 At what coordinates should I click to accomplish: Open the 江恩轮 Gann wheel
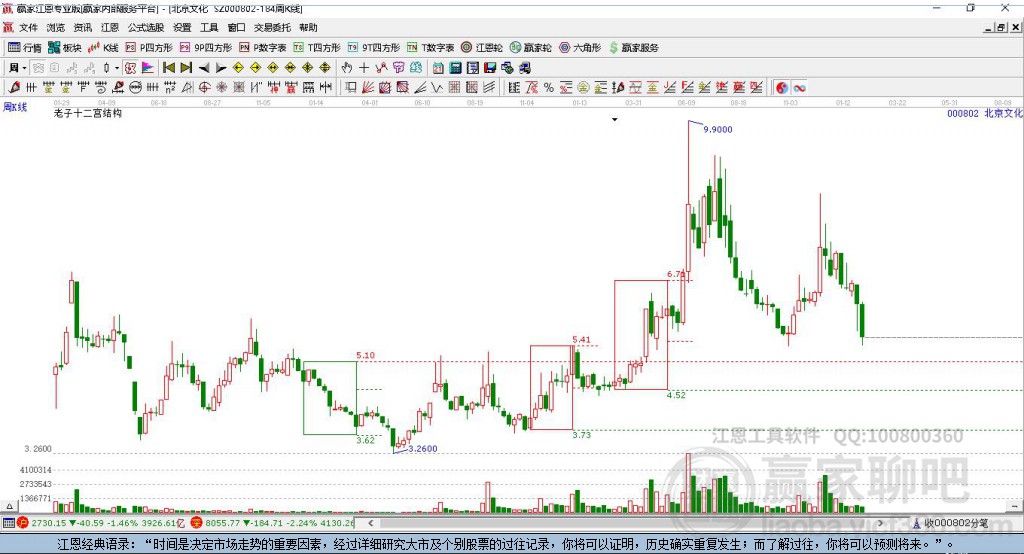pyautogui.click(x=482, y=48)
